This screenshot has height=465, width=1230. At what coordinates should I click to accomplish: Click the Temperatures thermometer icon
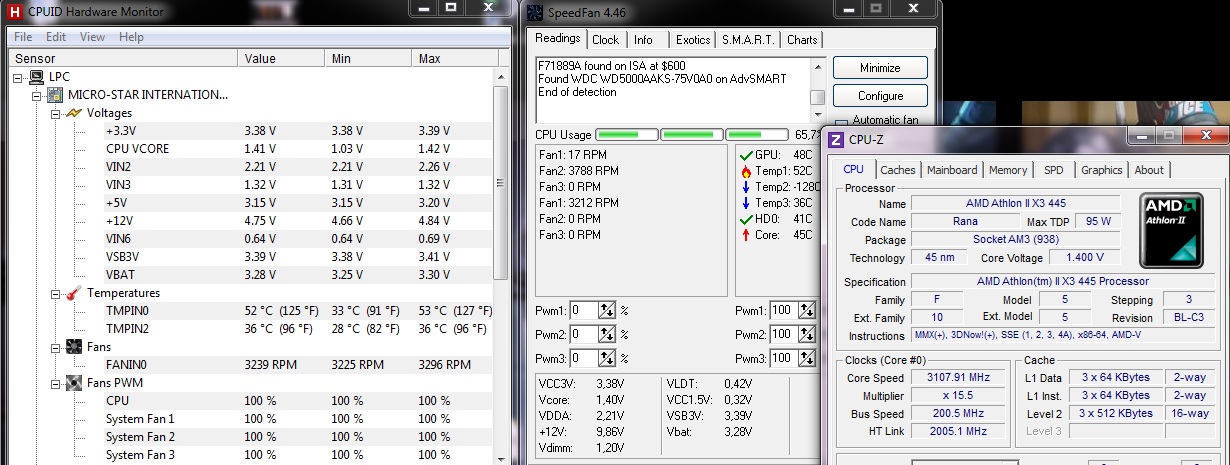[74, 293]
